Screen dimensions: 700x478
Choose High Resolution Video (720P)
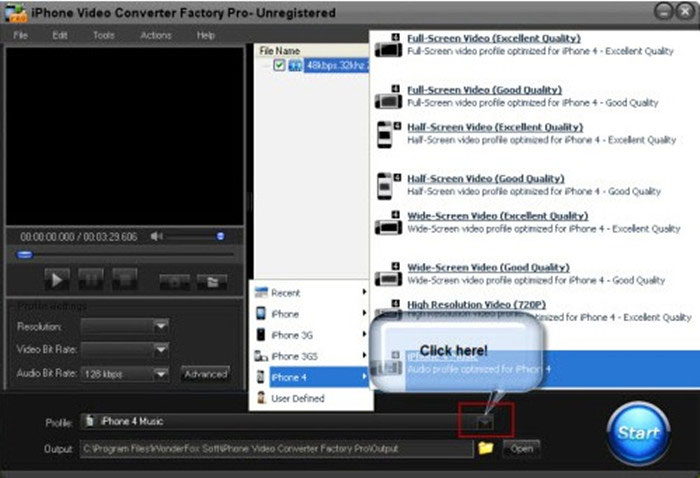pos(476,304)
